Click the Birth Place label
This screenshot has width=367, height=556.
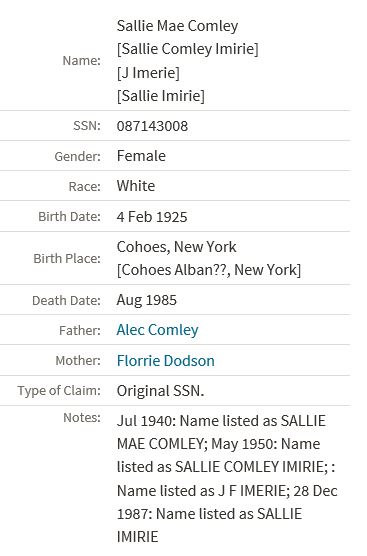[67, 258]
